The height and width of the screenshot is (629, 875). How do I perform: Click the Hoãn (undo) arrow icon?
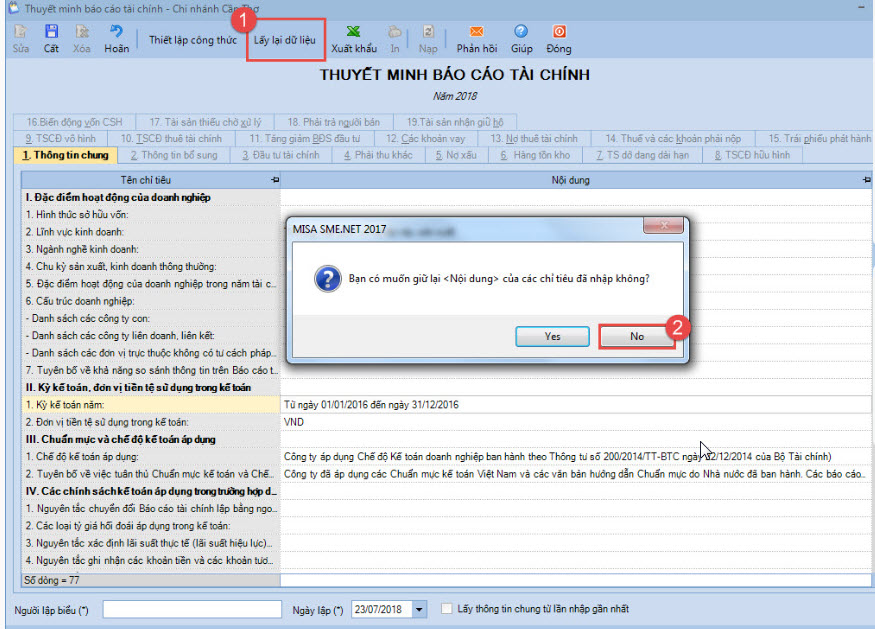point(116,31)
